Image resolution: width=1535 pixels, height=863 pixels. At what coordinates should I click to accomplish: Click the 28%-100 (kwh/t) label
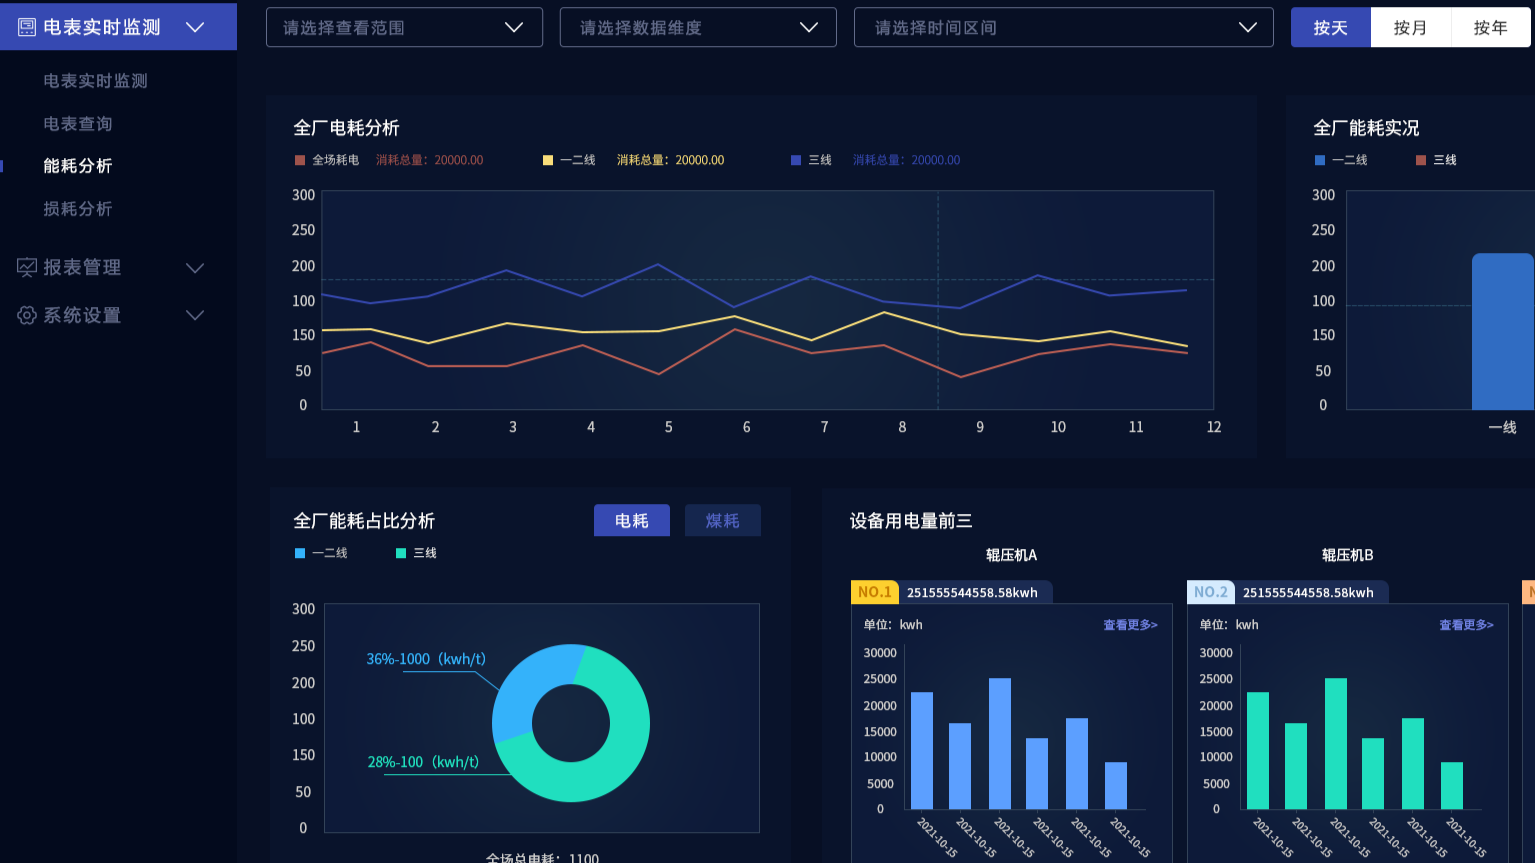pyautogui.click(x=423, y=762)
